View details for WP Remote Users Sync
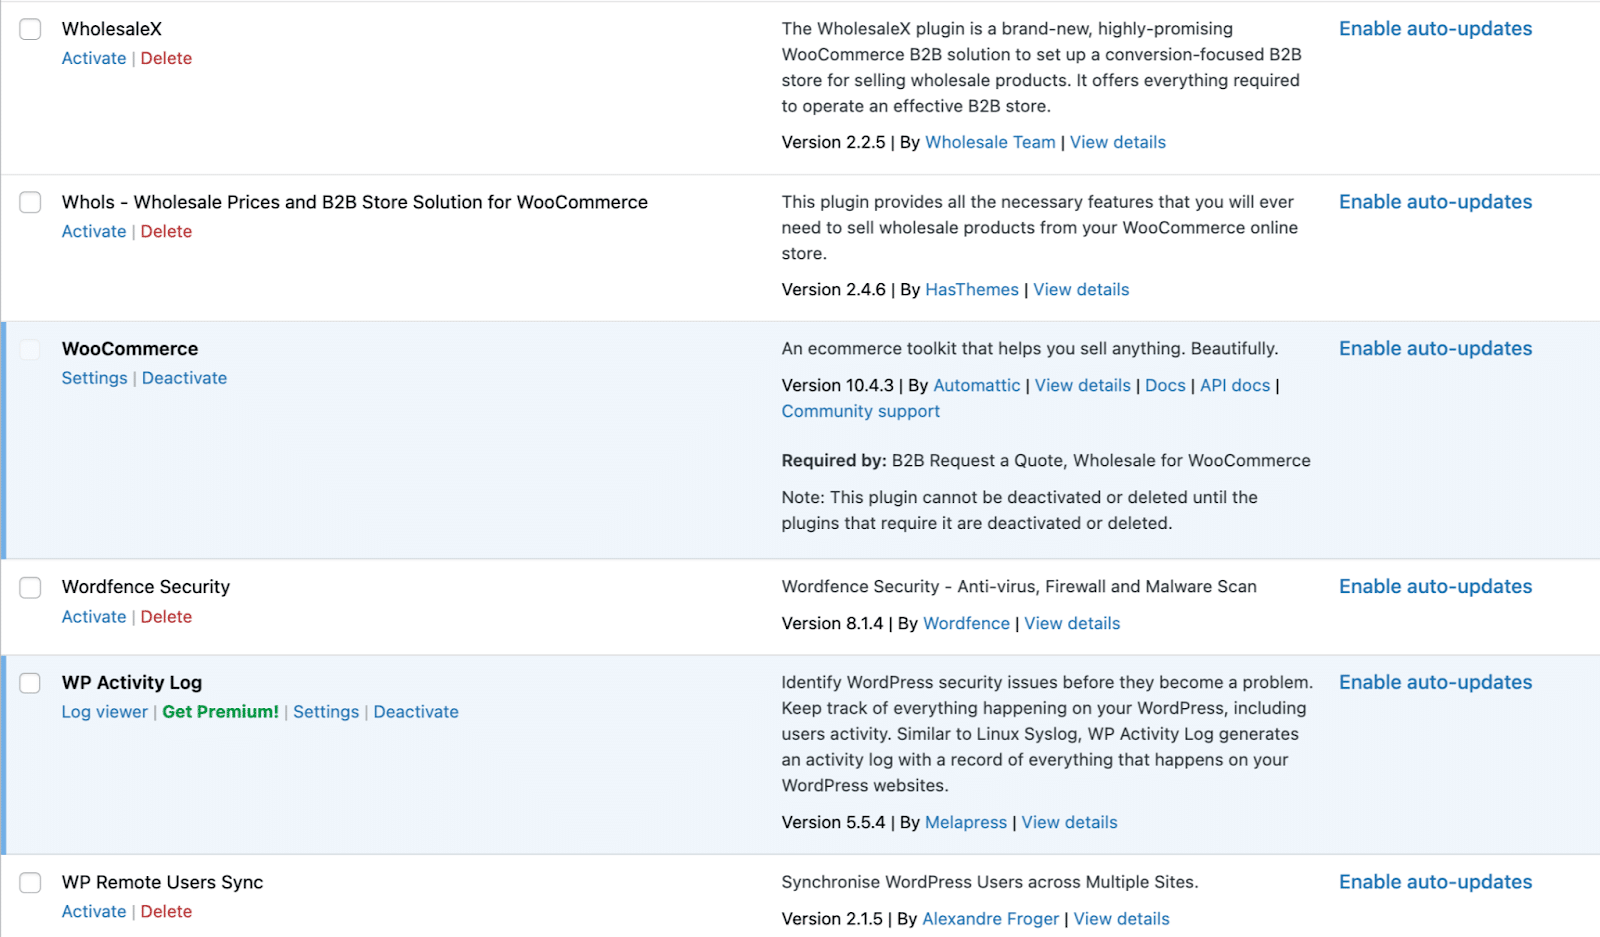Viewport: 1600px width, 937px height. tap(1121, 918)
